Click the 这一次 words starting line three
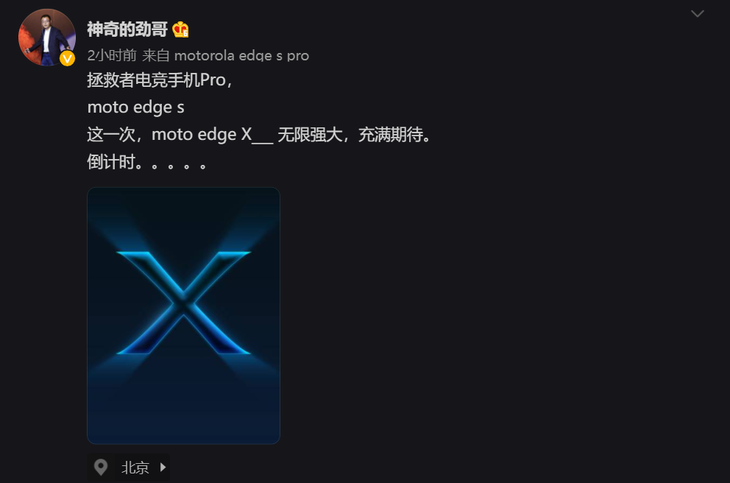730x483 pixels. 111,135
